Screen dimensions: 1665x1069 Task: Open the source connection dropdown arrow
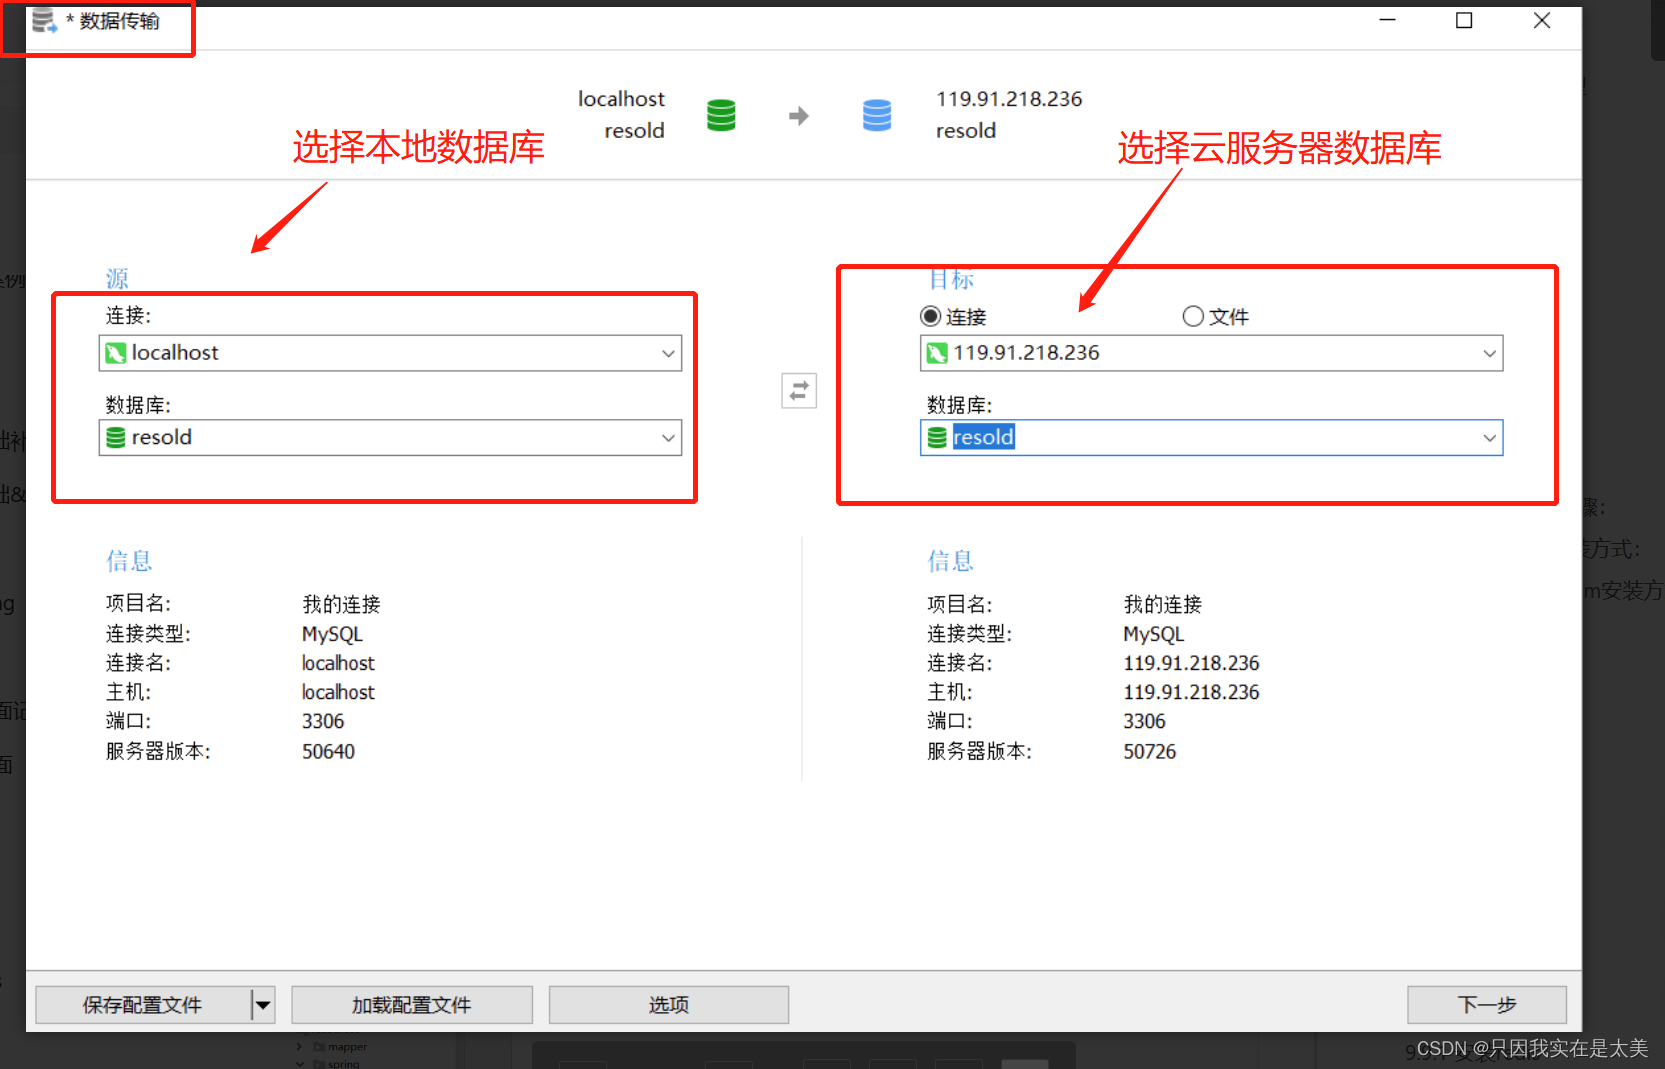(x=668, y=353)
